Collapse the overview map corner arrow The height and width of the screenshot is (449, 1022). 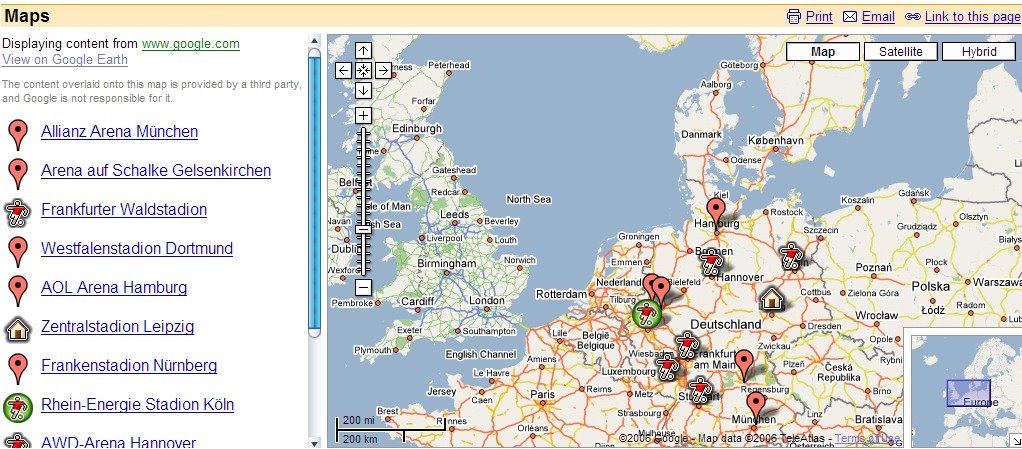pos(1015,442)
